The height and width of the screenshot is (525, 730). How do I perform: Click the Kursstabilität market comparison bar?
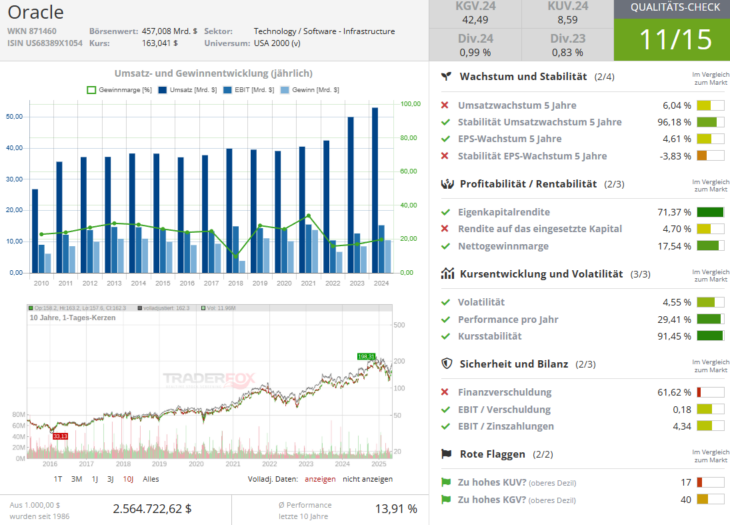click(x=710, y=336)
